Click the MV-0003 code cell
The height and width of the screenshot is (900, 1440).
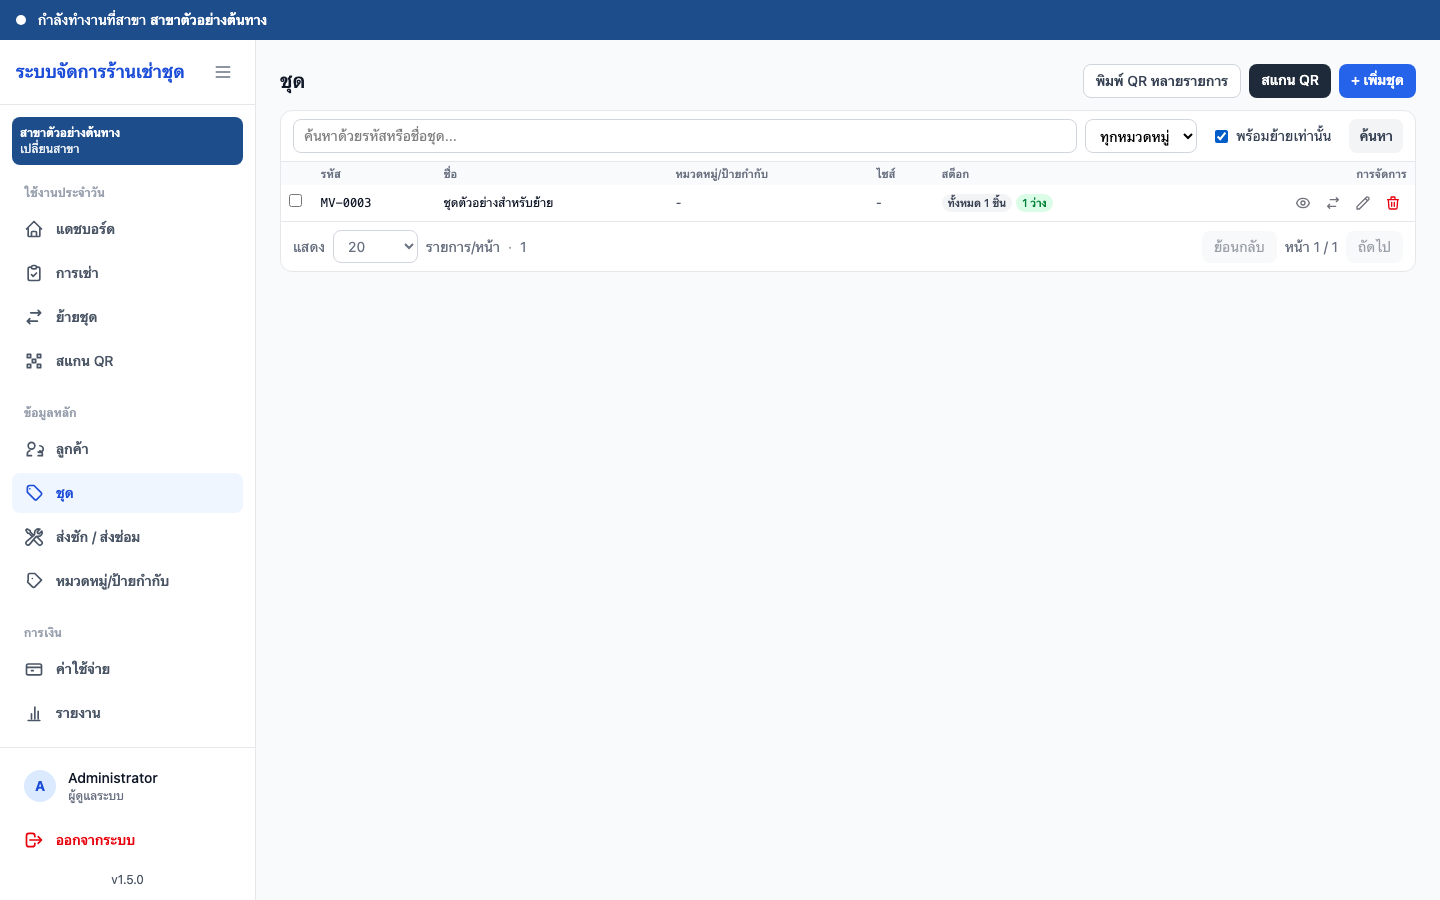346,203
